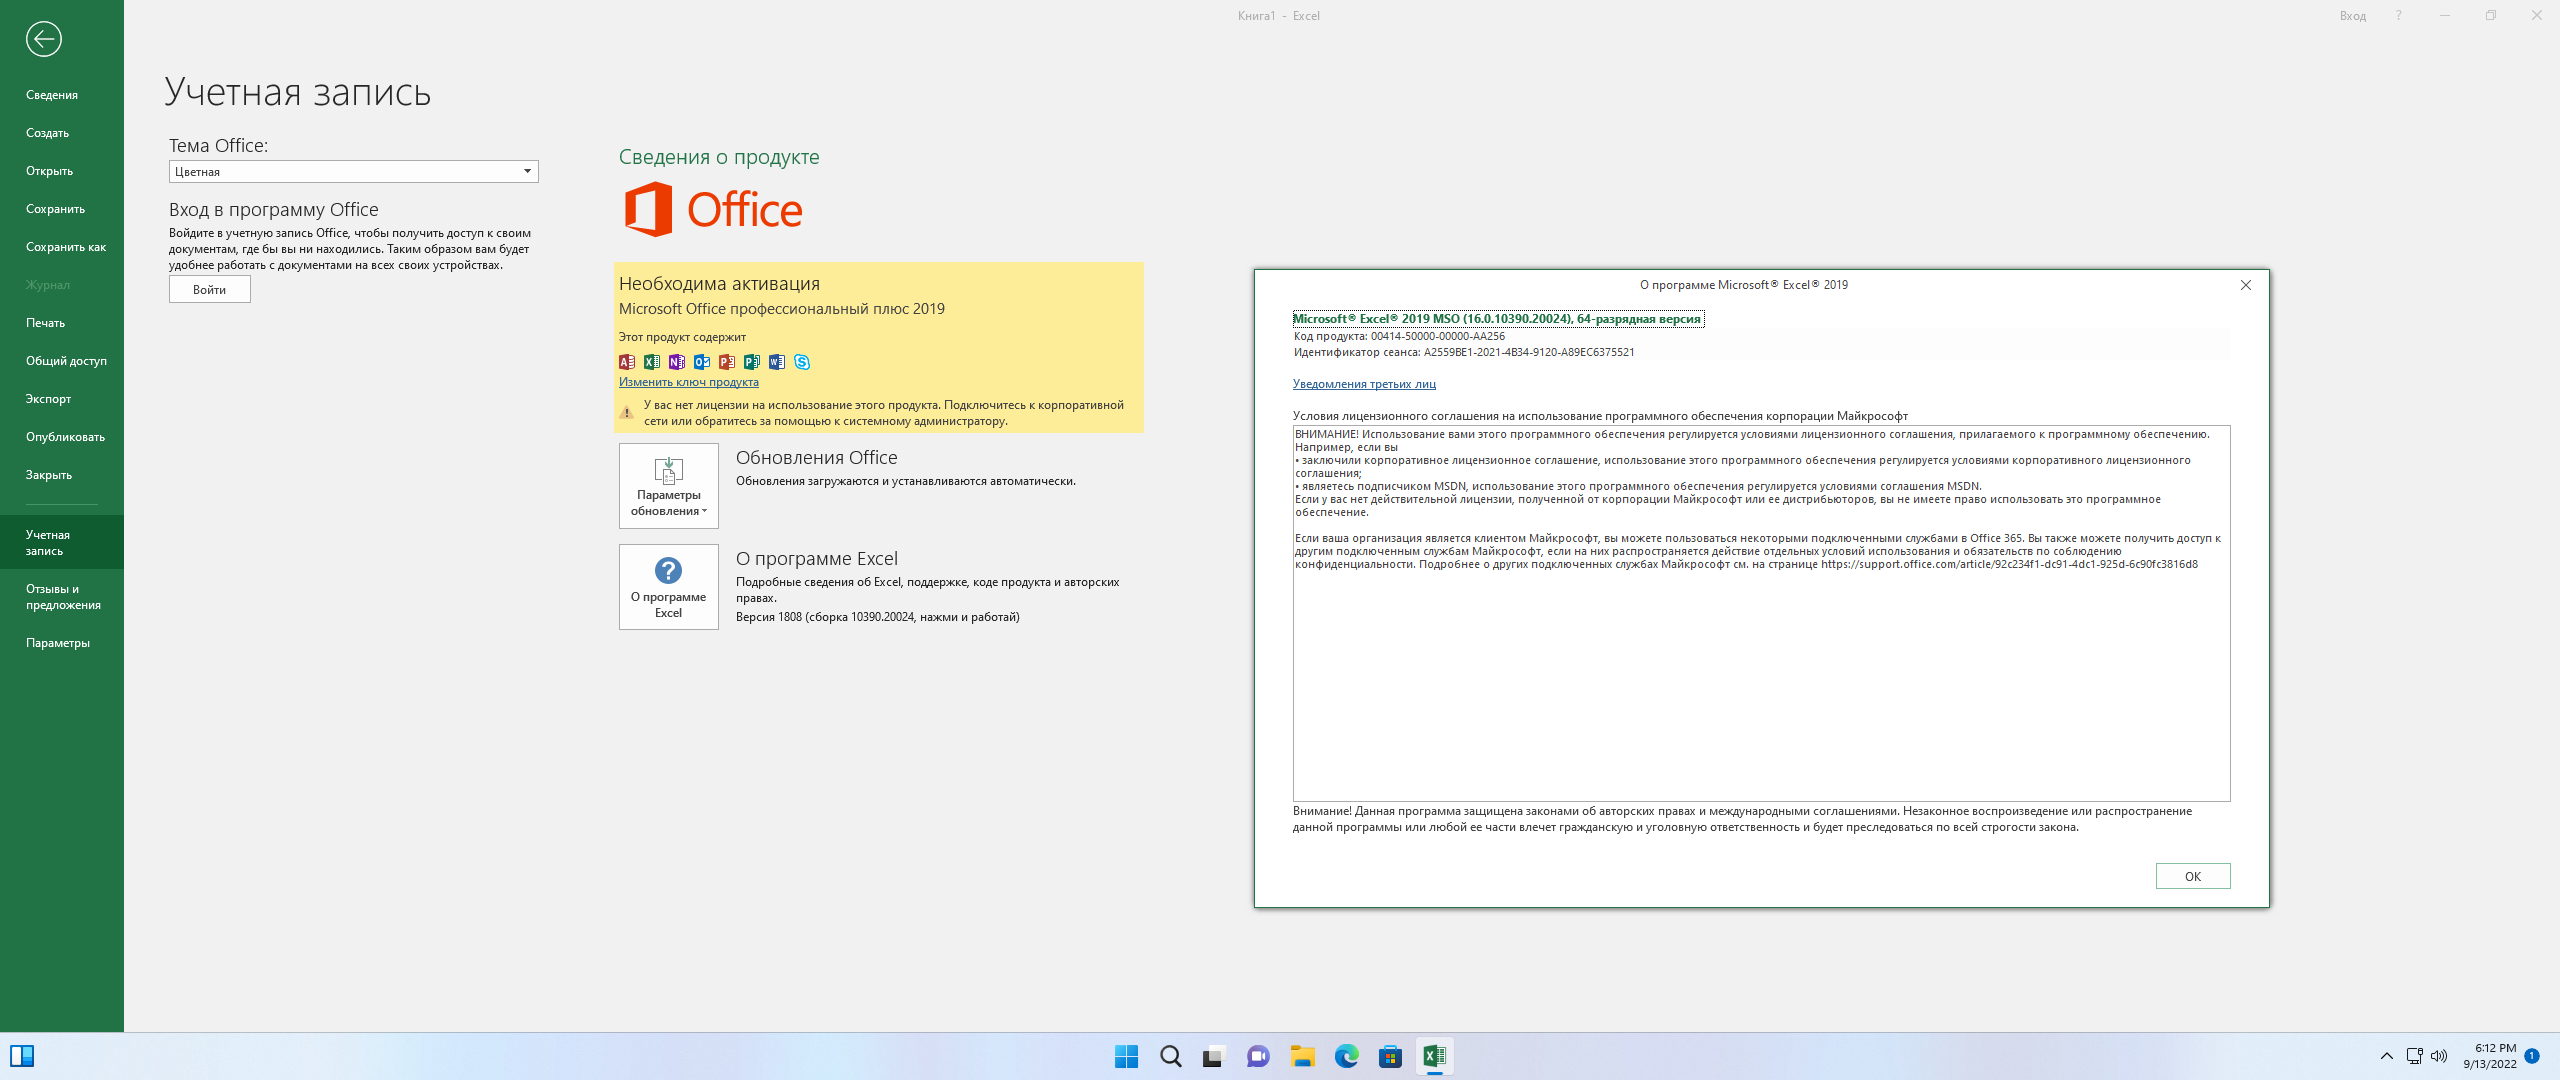Click the Outlook app icon in product contents
Screen dimensions: 2560x1080
click(702, 362)
